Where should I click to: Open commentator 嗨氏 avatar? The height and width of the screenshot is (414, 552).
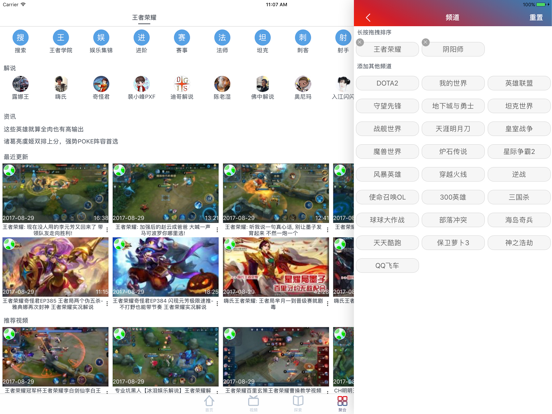click(x=61, y=84)
